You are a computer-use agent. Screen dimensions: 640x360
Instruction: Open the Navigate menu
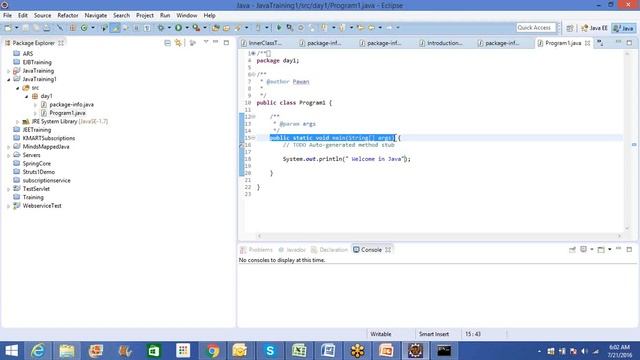tap(96, 15)
